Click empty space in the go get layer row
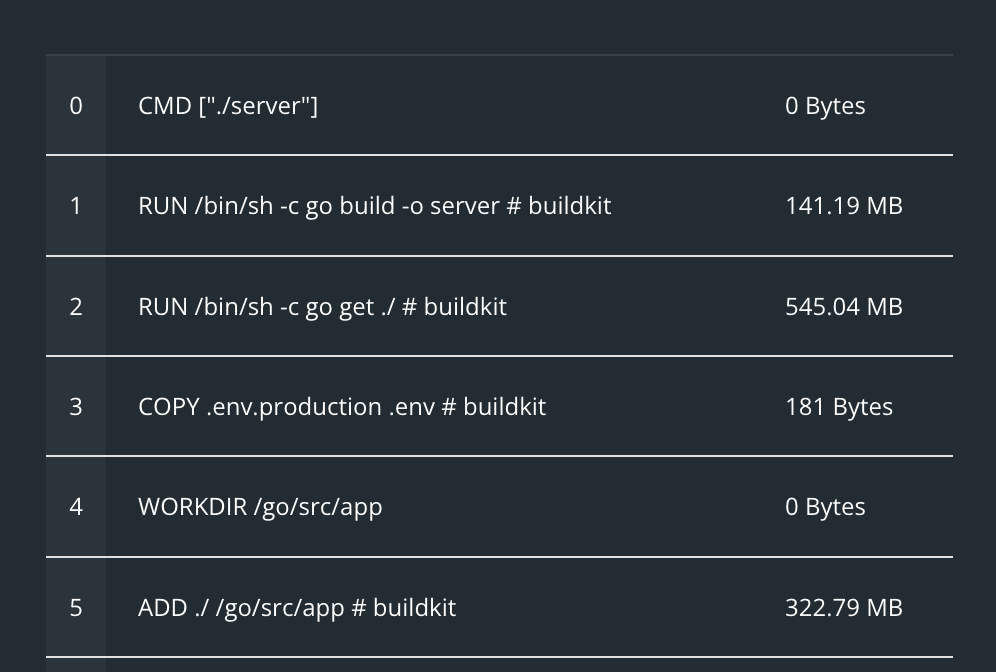Image resolution: width=996 pixels, height=672 pixels. tap(640, 306)
